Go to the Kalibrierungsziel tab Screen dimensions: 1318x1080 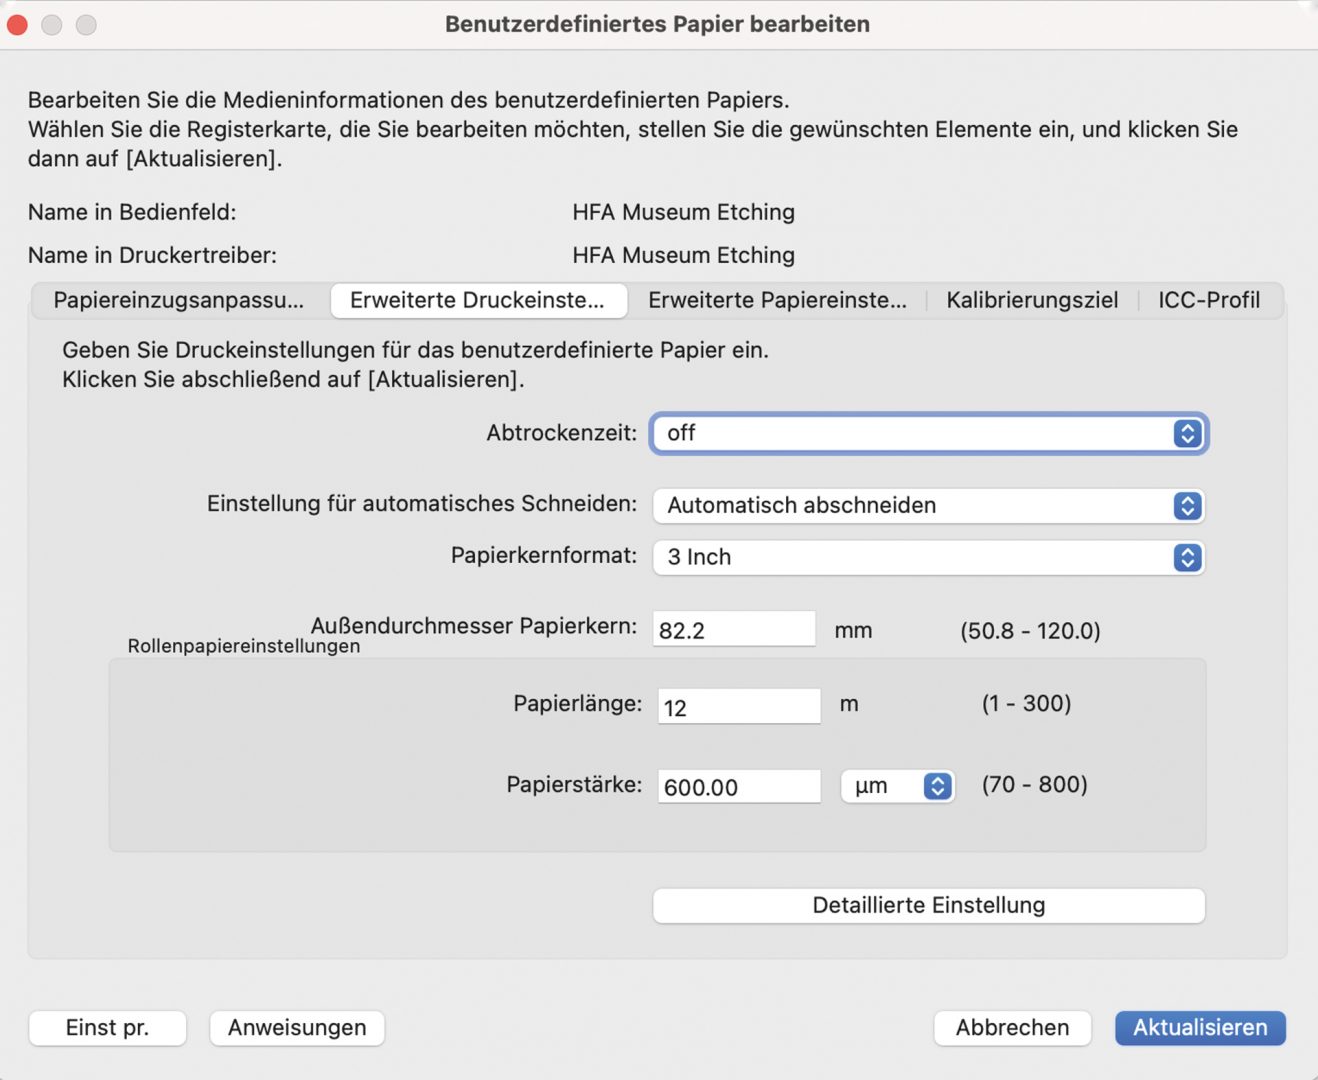[1032, 300]
